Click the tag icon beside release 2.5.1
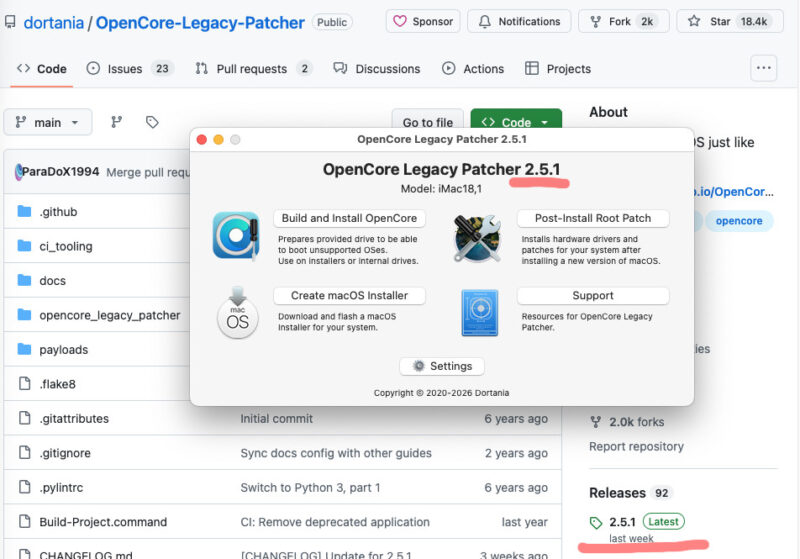The width and height of the screenshot is (800, 559). pyautogui.click(x=595, y=523)
